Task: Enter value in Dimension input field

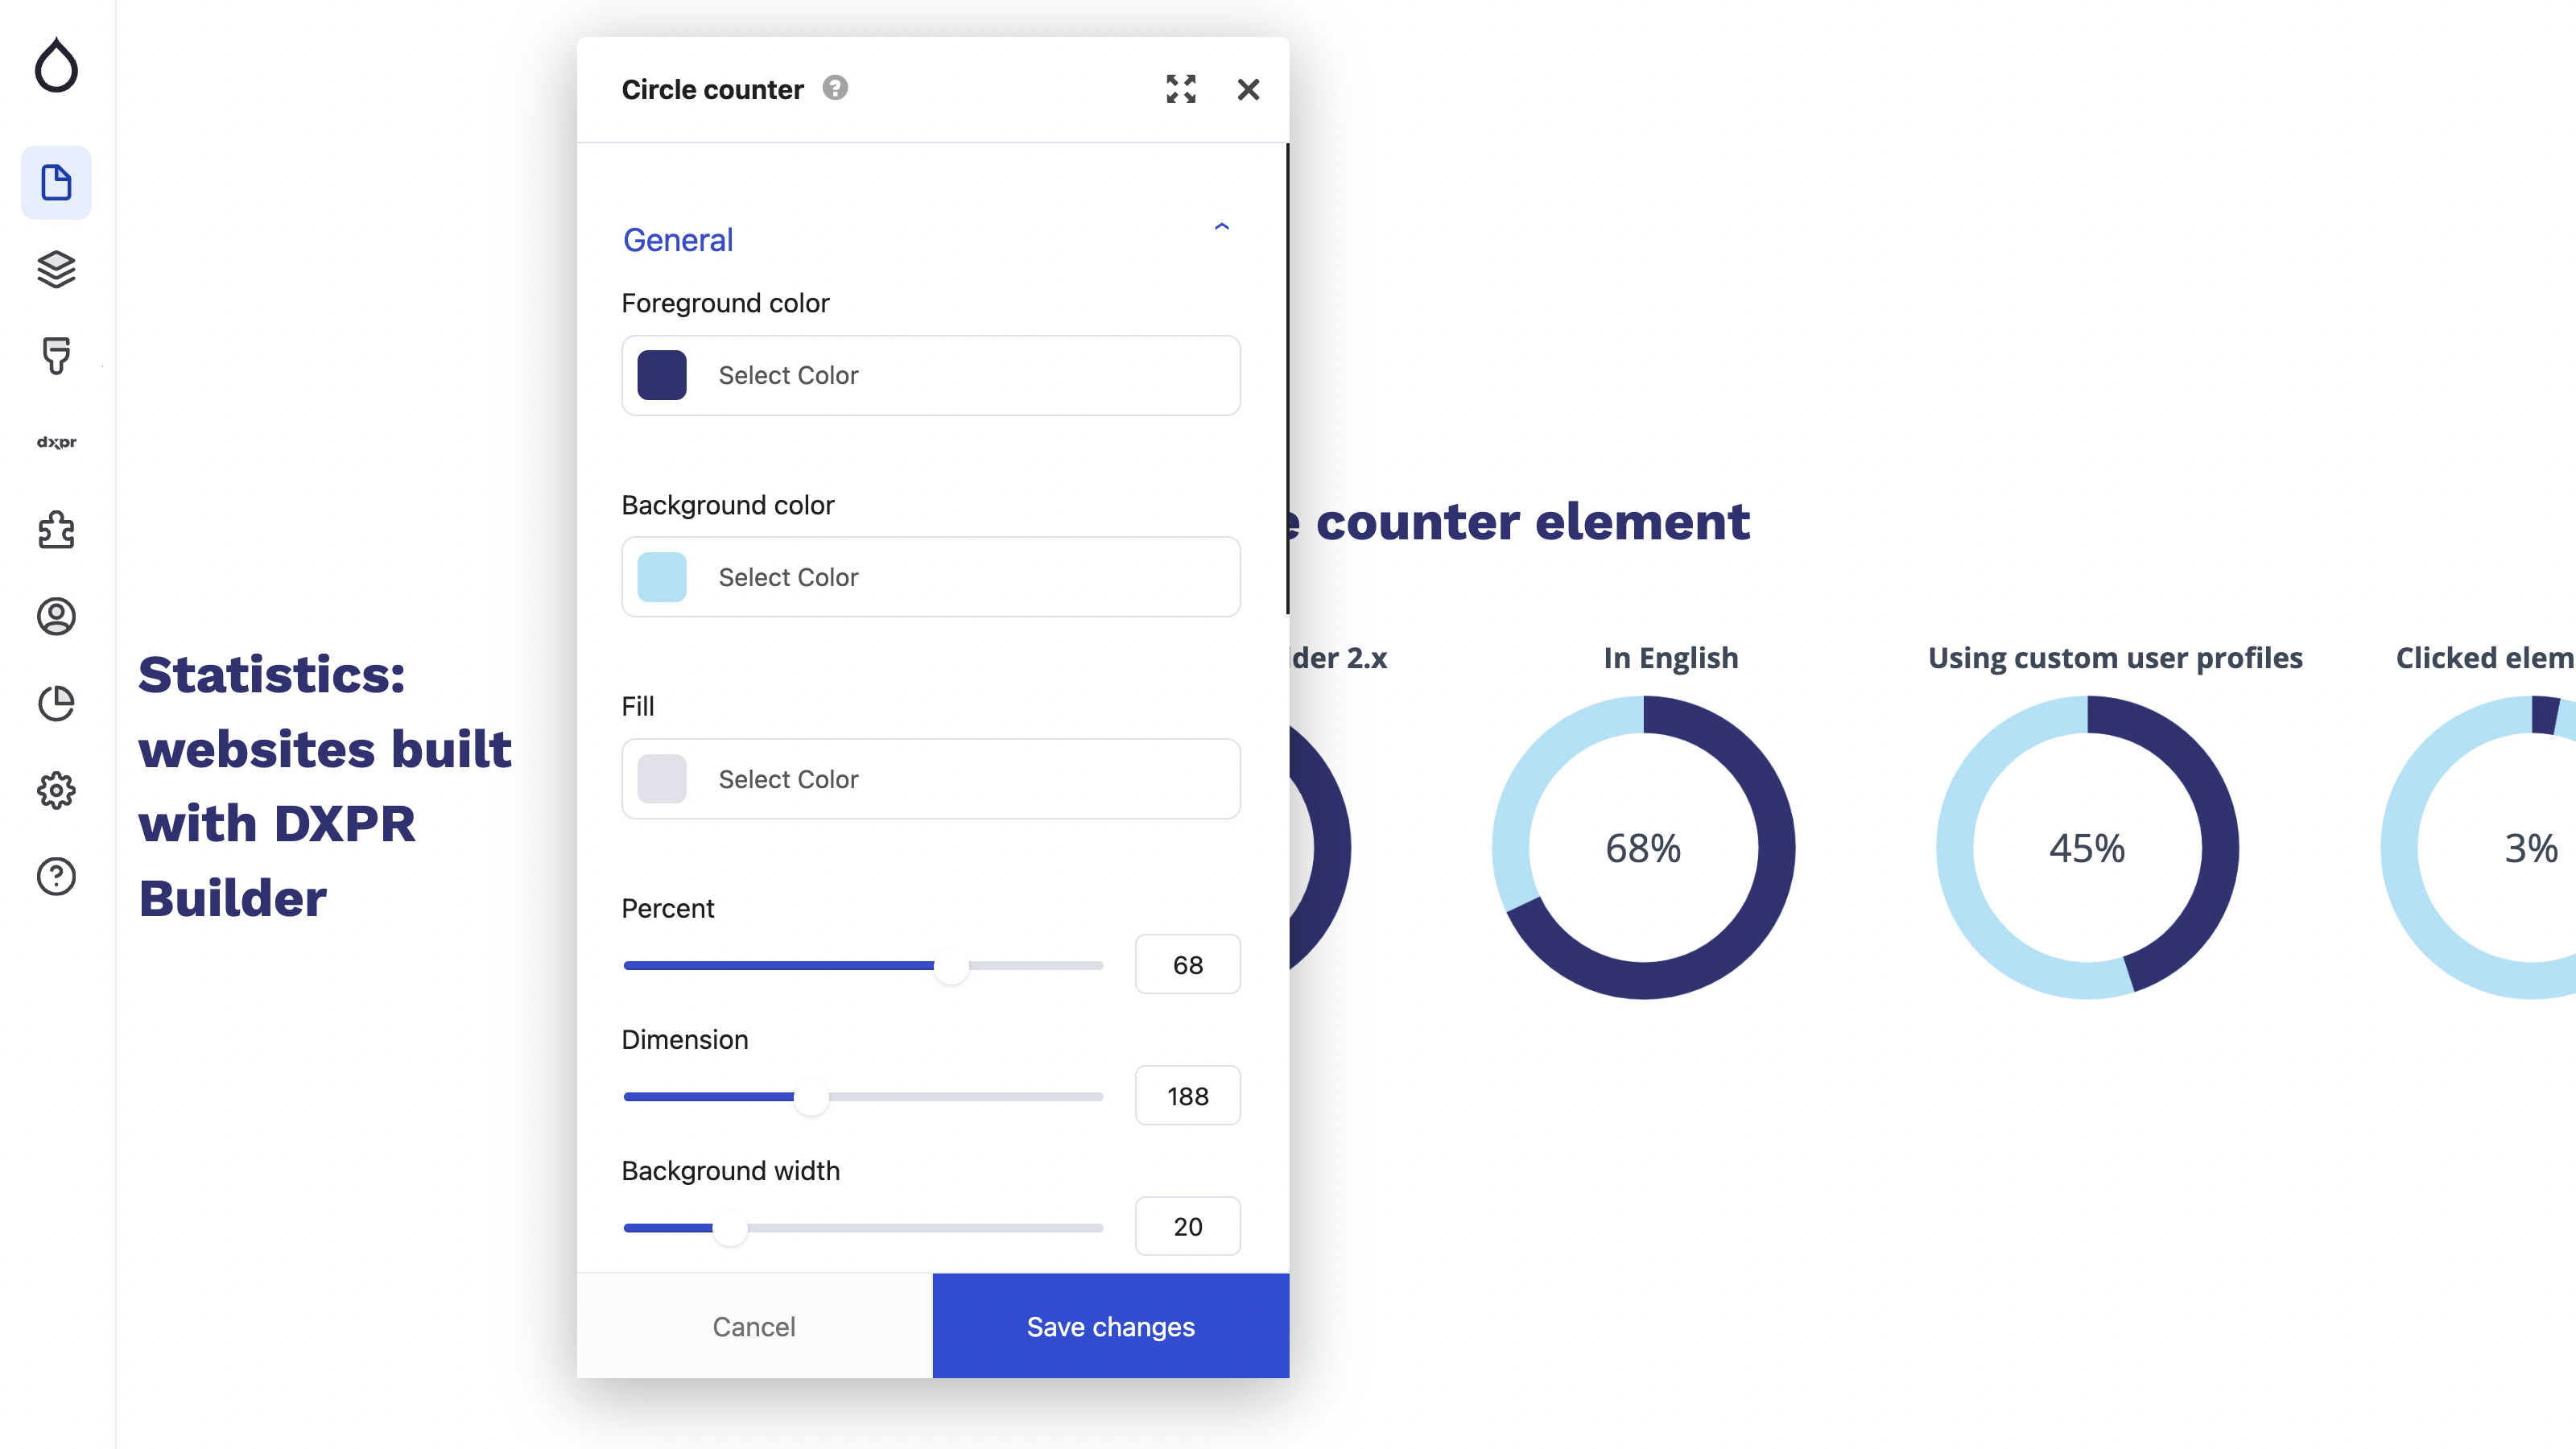Action: [x=1186, y=1095]
